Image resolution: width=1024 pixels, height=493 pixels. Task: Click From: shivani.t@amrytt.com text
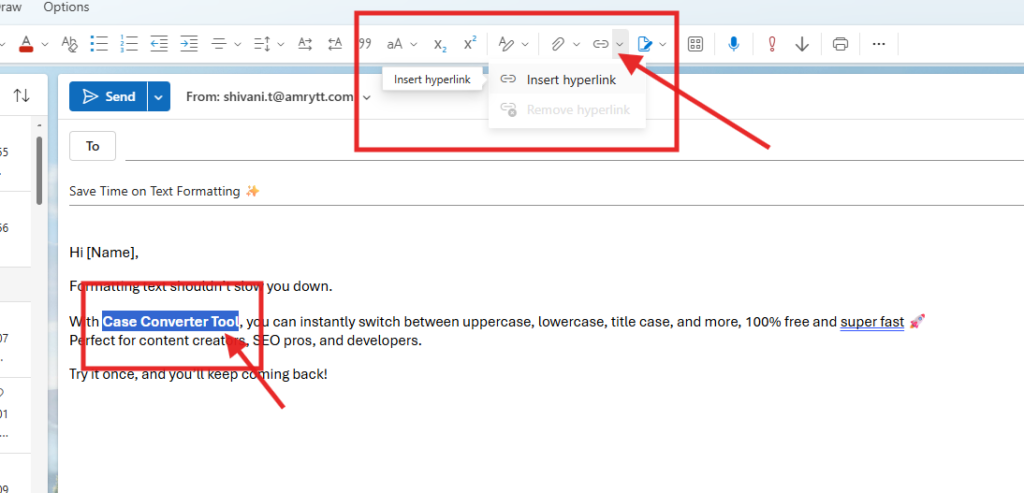point(270,97)
